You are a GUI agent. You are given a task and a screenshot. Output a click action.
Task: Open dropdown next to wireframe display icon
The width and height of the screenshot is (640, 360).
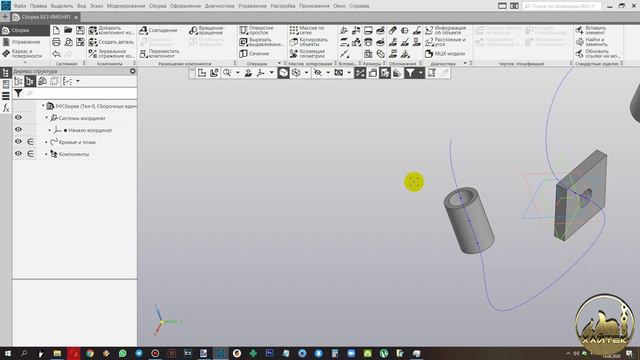point(306,73)
